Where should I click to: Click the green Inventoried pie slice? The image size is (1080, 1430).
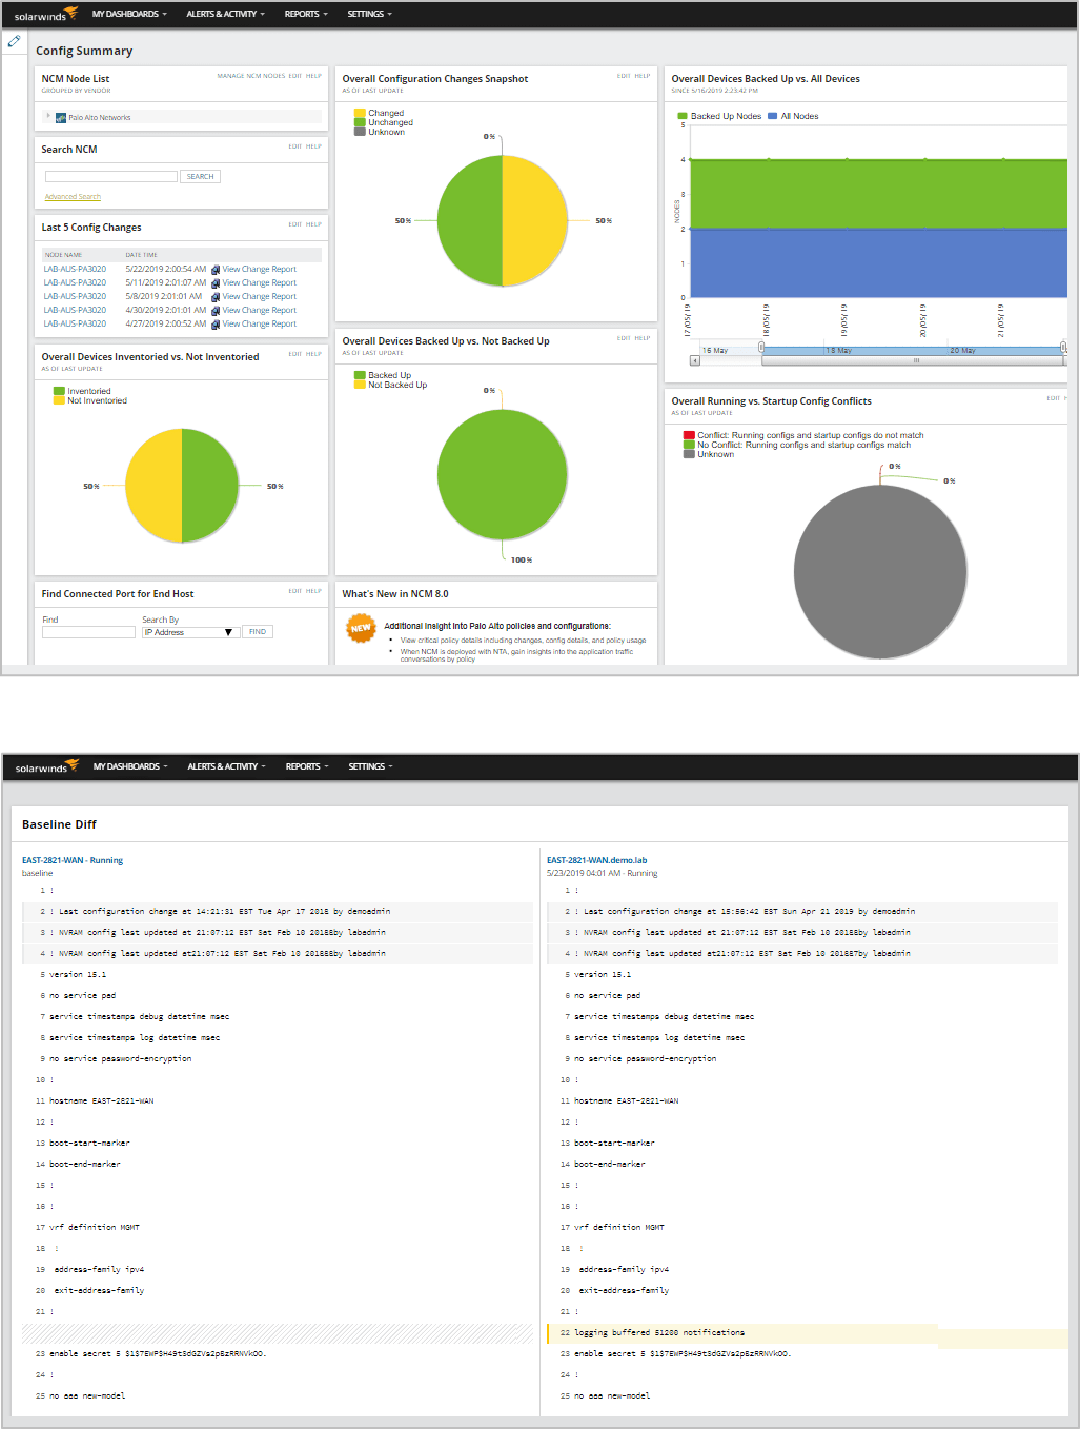210,486
